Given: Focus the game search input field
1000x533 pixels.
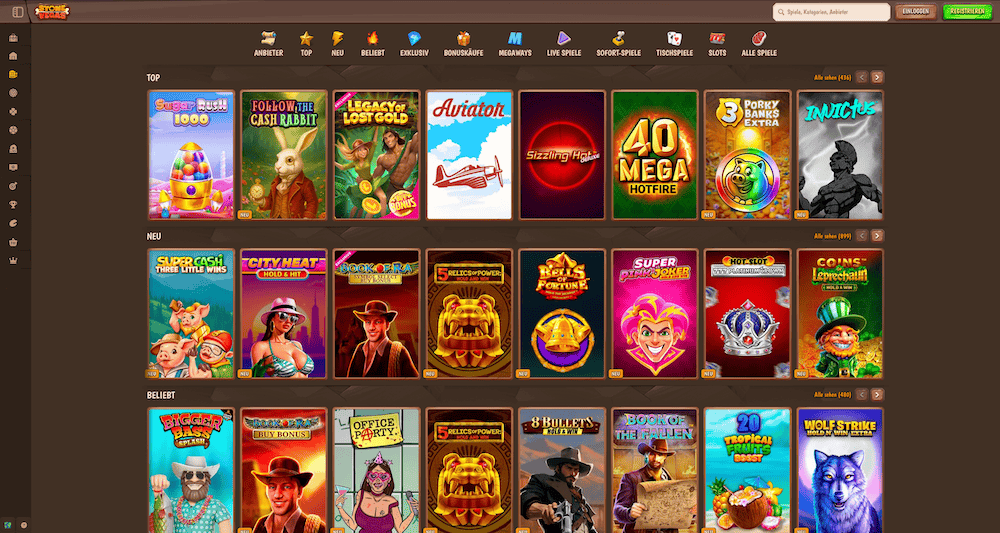Looking at the screenshot, I should (x=831, y=11).
